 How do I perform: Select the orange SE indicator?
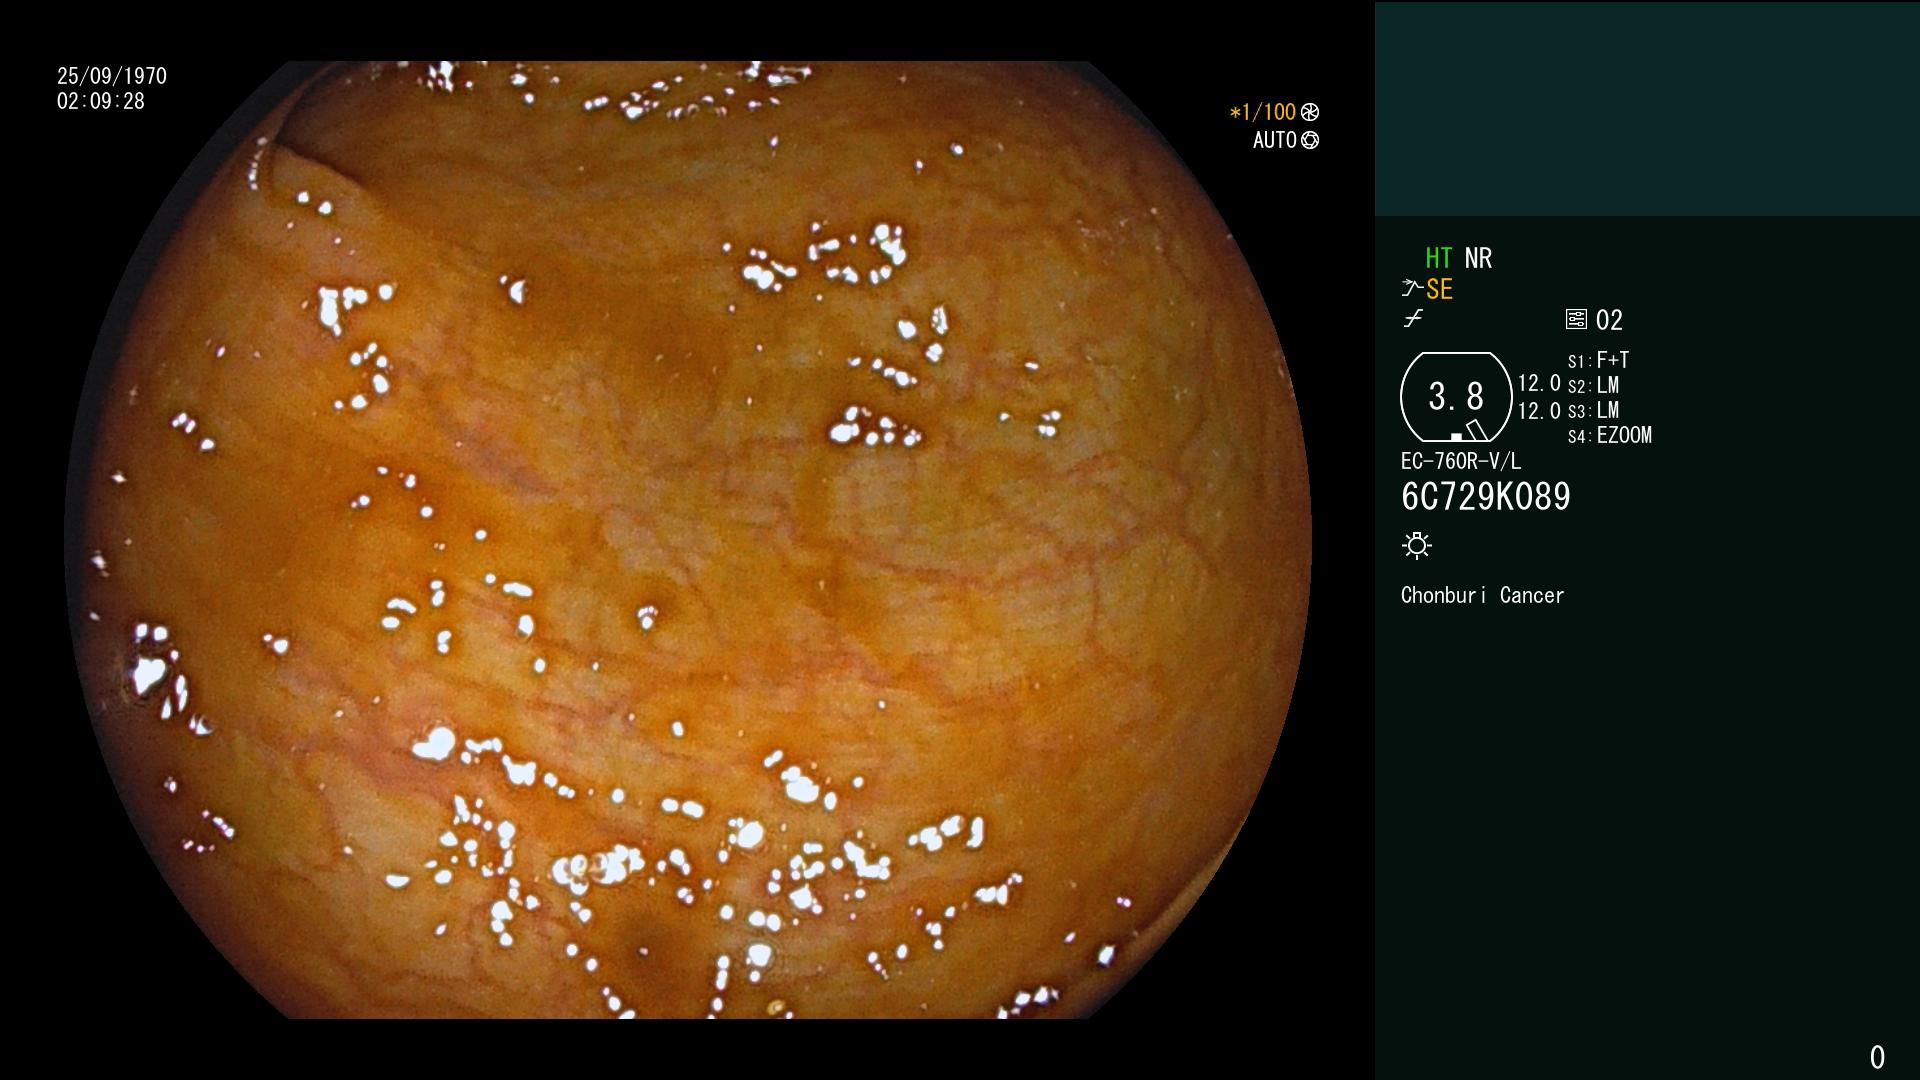coord(1439,289)
